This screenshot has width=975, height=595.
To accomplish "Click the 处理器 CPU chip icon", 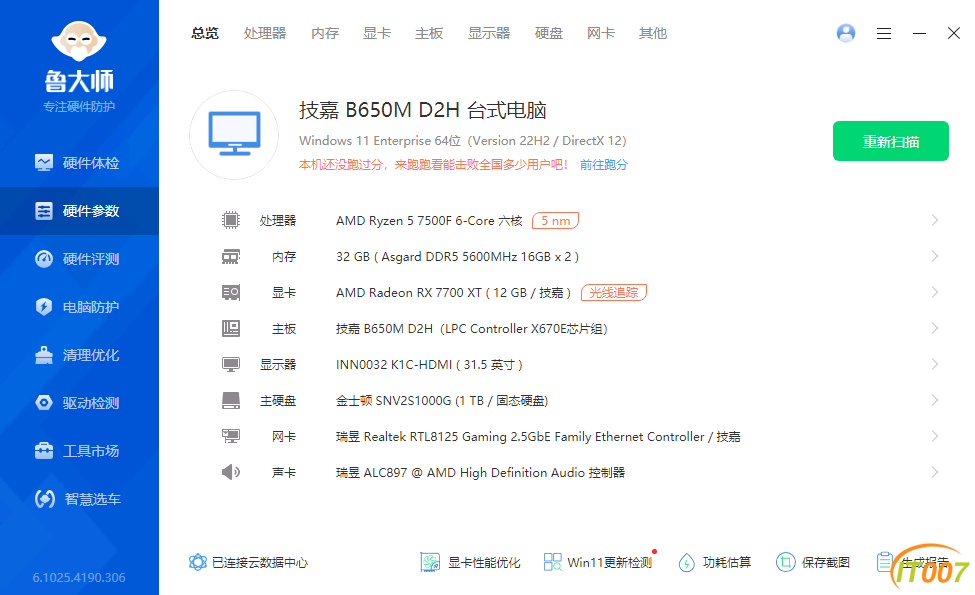I will click(x=231, y=220).
